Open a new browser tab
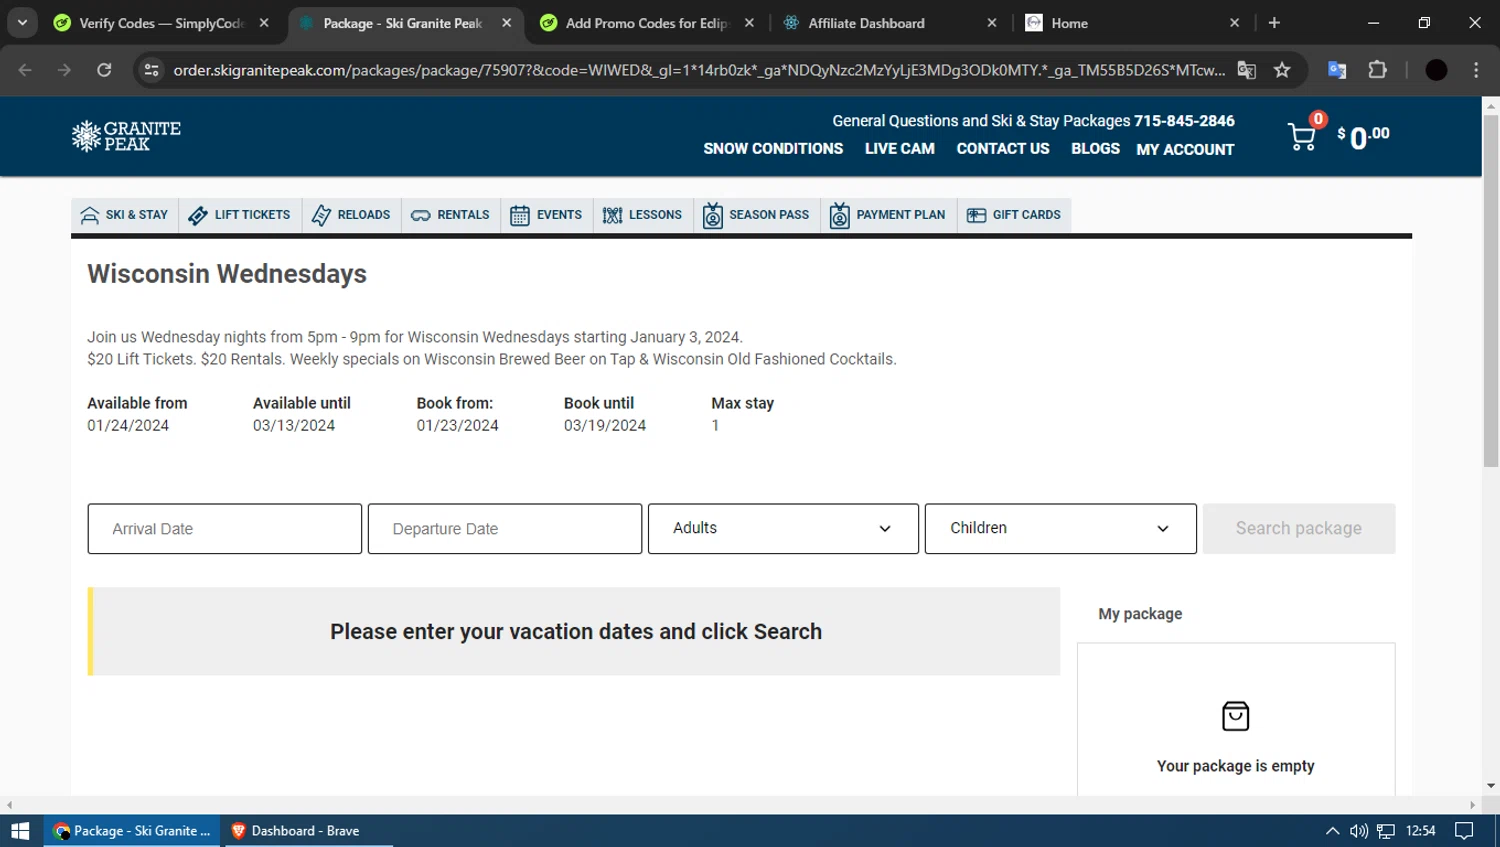1500x847 pixels. pos(1274,22)
